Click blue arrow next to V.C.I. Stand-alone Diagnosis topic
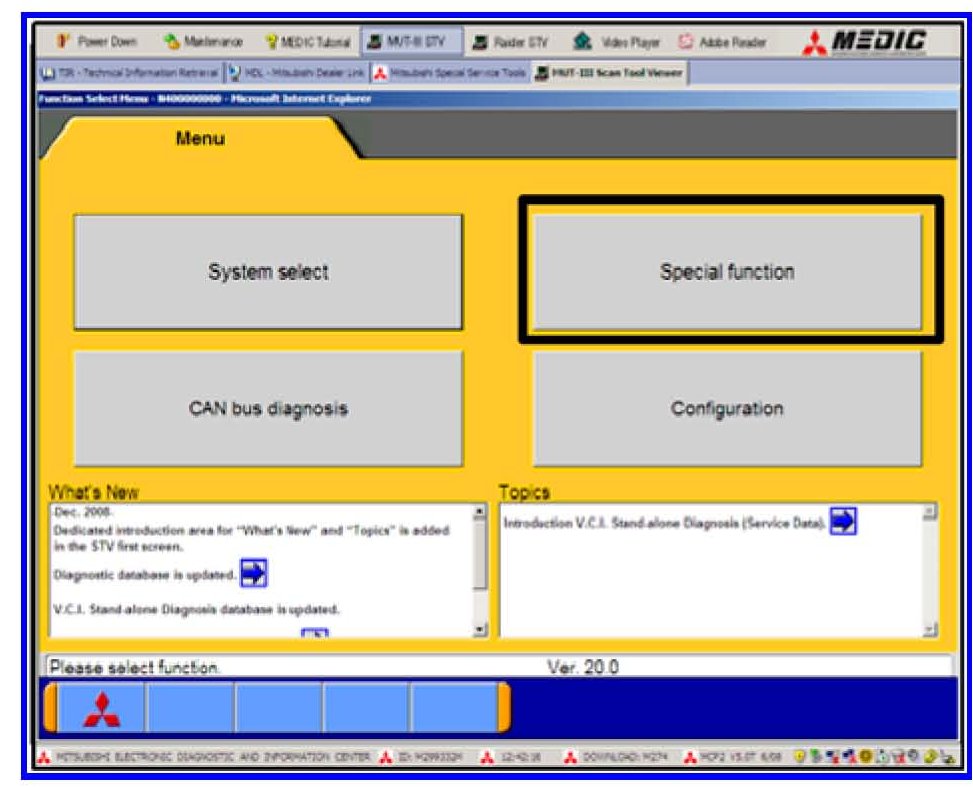 point(843,523)
